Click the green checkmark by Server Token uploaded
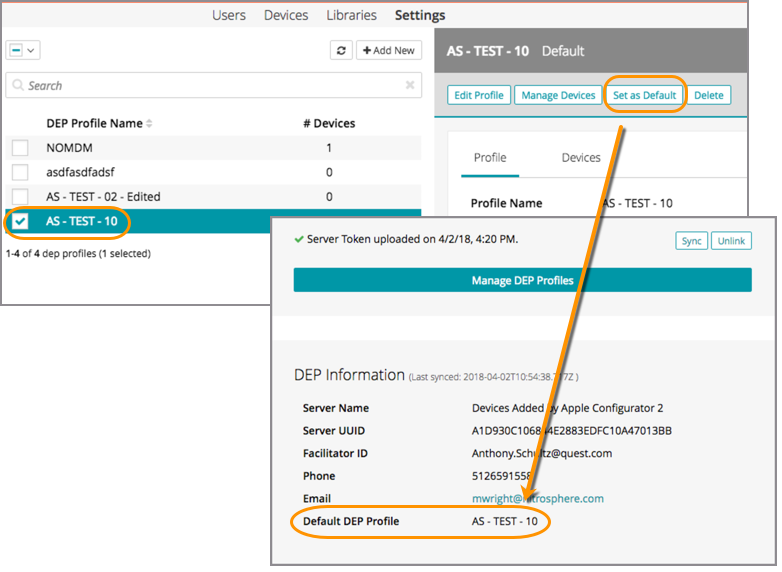Screen dimensions: 782x572 click(298, 240)
